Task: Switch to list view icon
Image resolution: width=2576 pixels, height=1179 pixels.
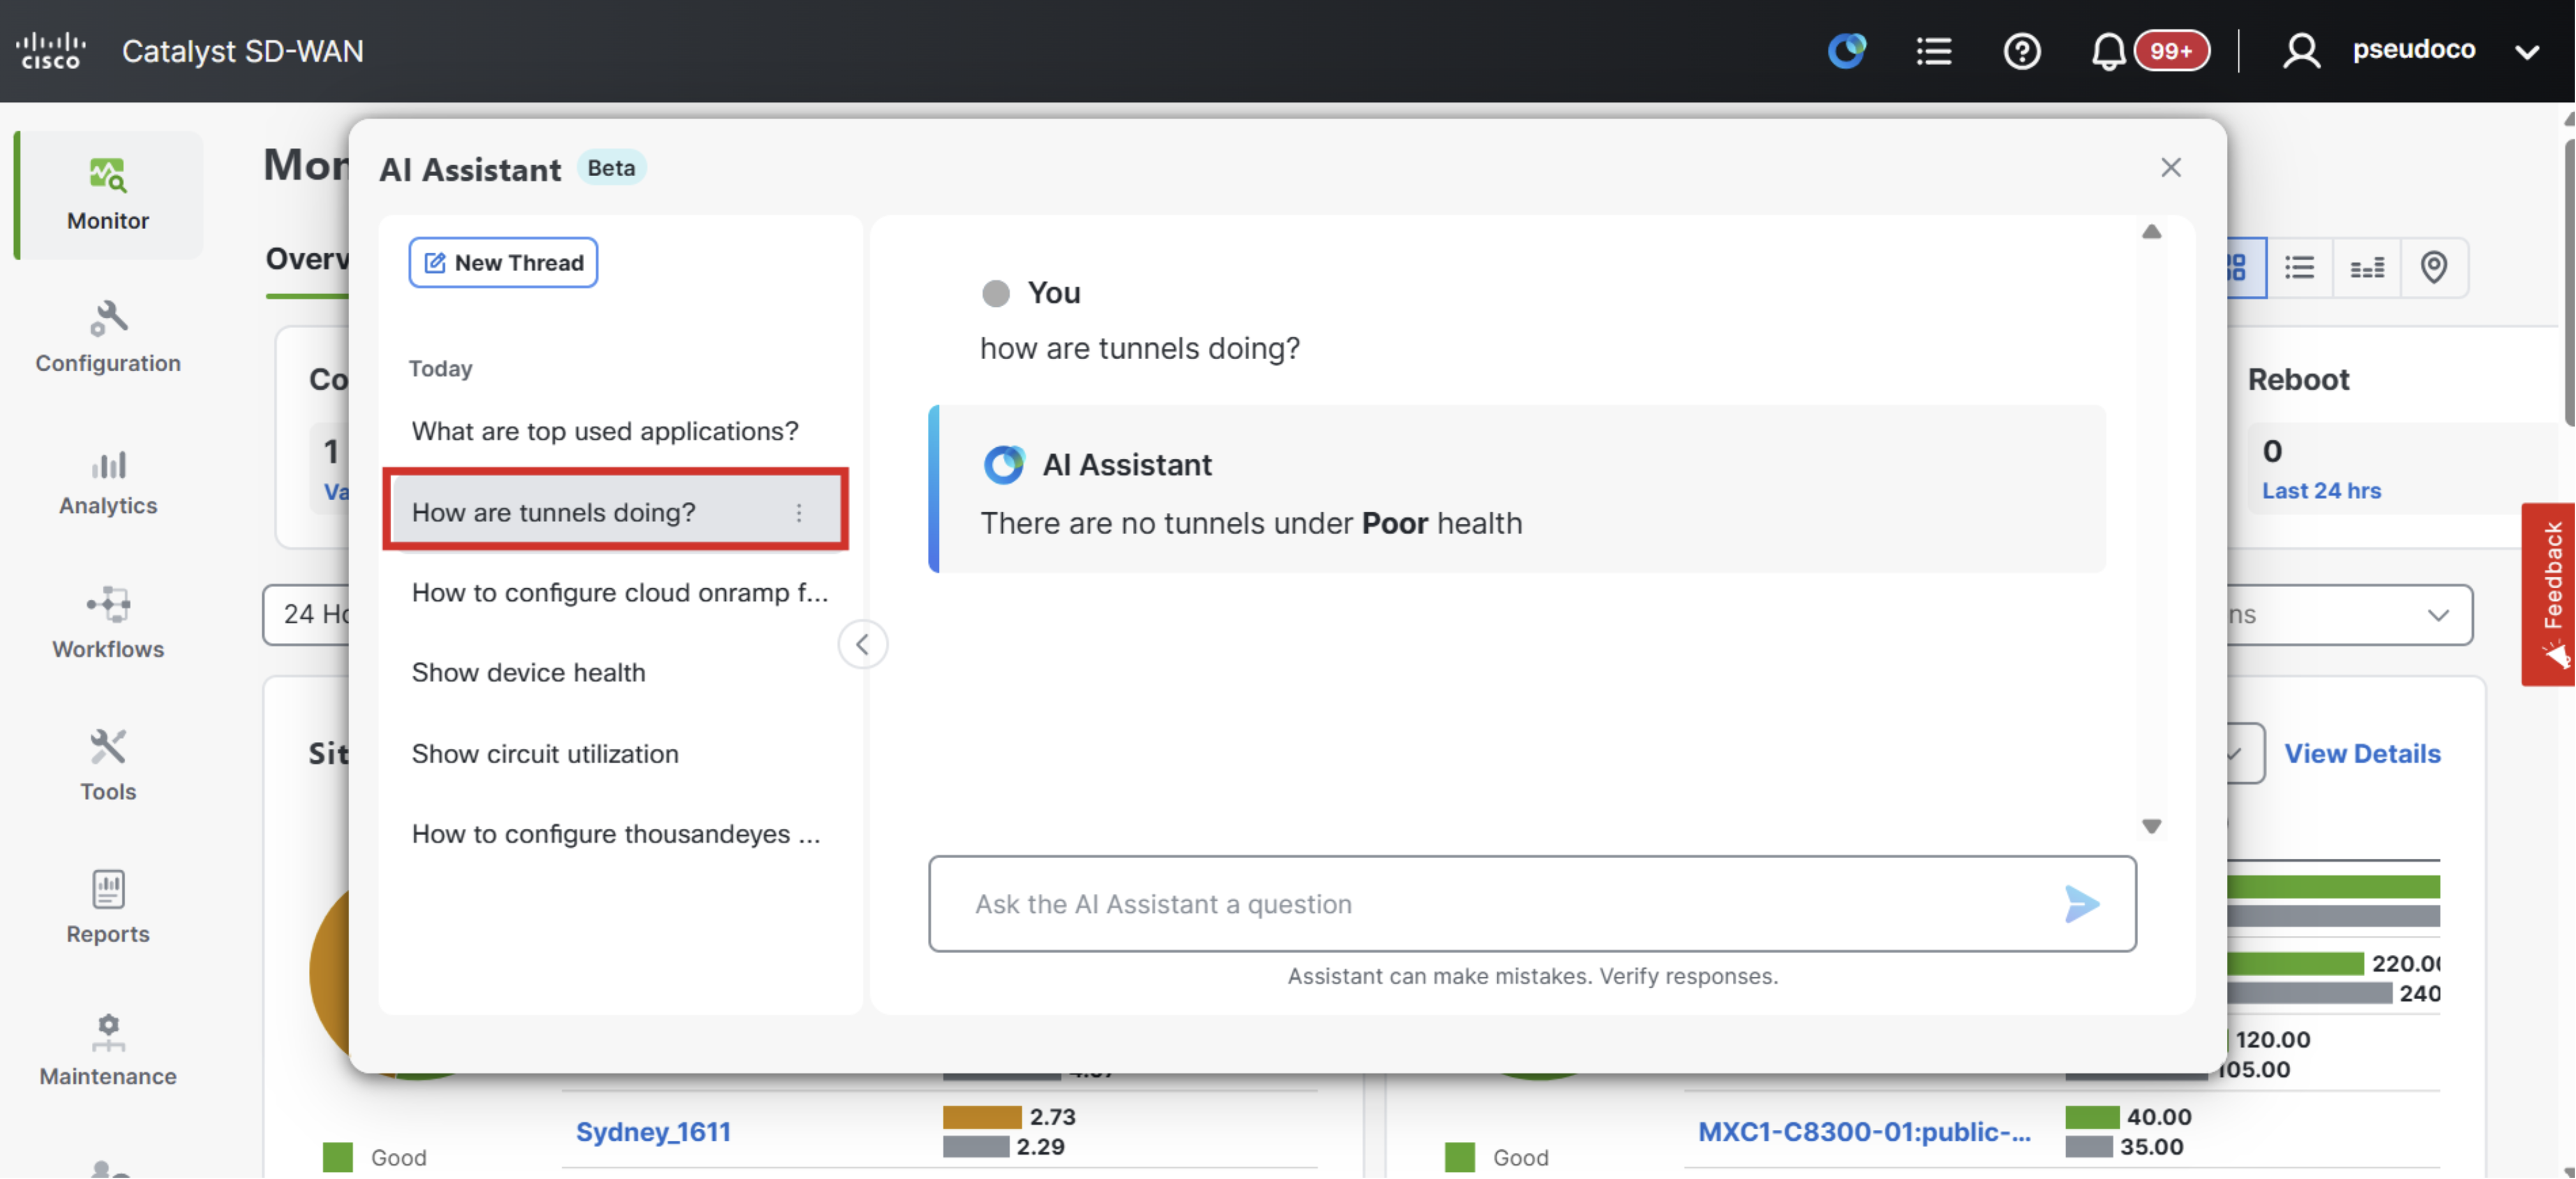Action: pos(2299,267)
